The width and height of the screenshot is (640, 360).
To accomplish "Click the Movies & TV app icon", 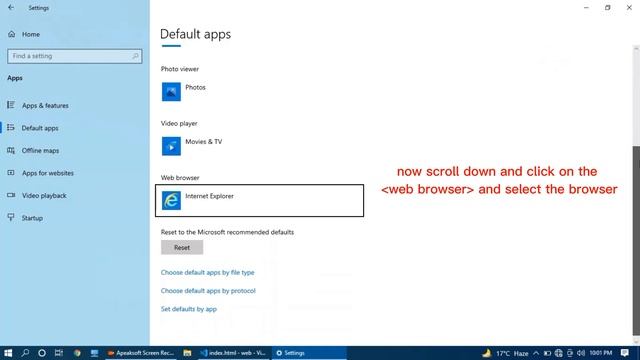I will pyautogui.click(x=171, y=146).
